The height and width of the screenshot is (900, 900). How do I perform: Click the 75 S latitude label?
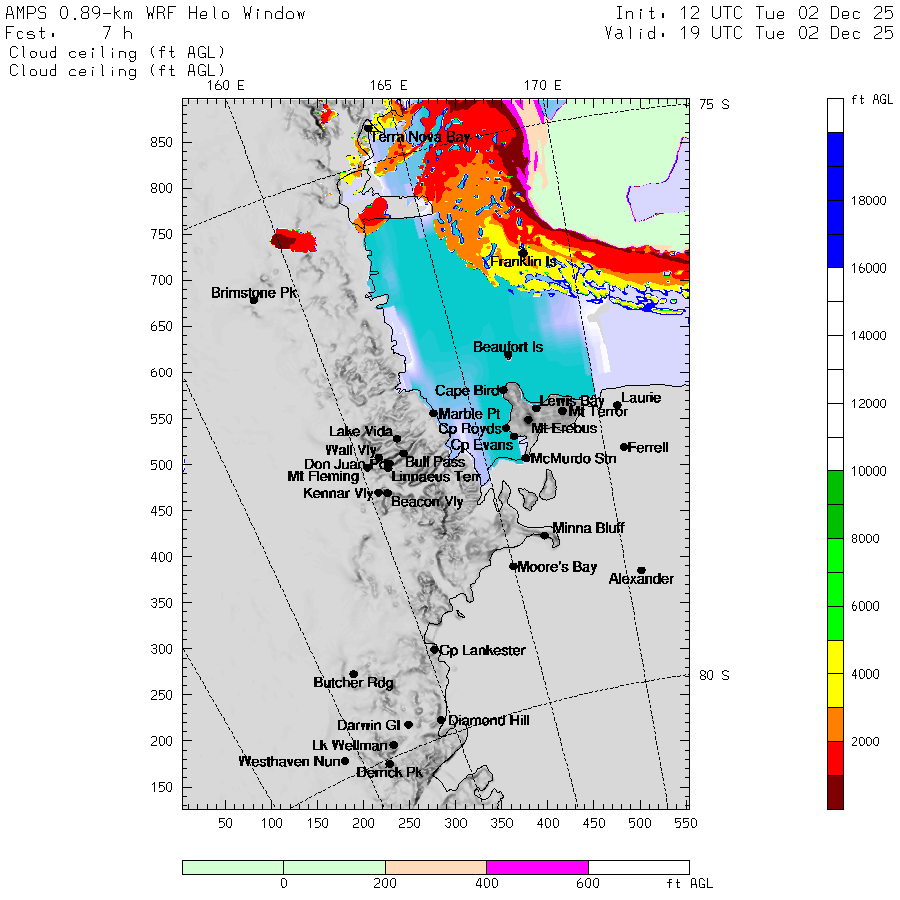click(x=714, y=104)
